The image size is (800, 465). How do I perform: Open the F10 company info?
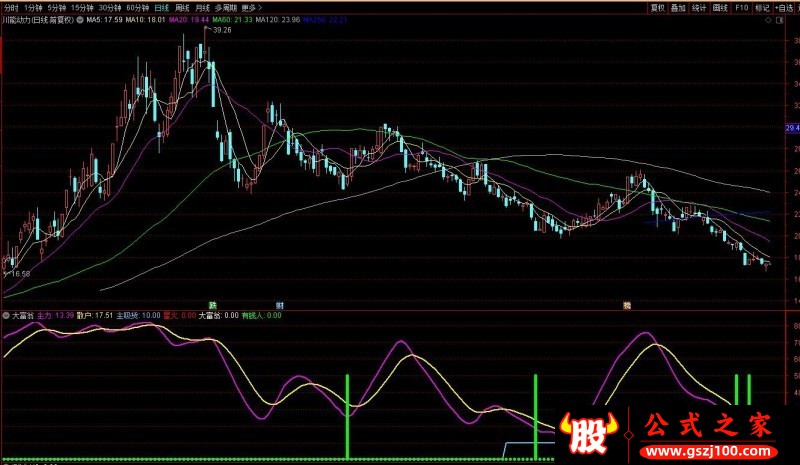pyautogui.click(x=741, y=6)
